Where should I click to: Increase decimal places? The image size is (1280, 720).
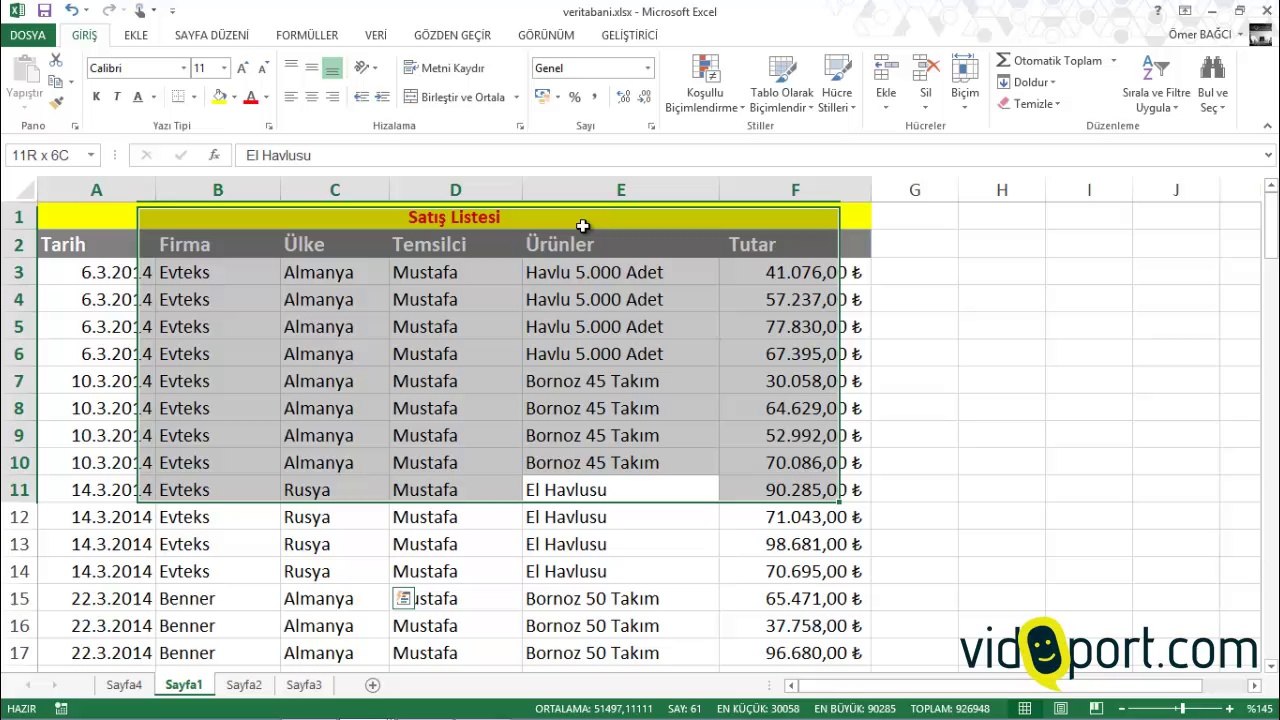pyautogui.click(x=623, y=97)
